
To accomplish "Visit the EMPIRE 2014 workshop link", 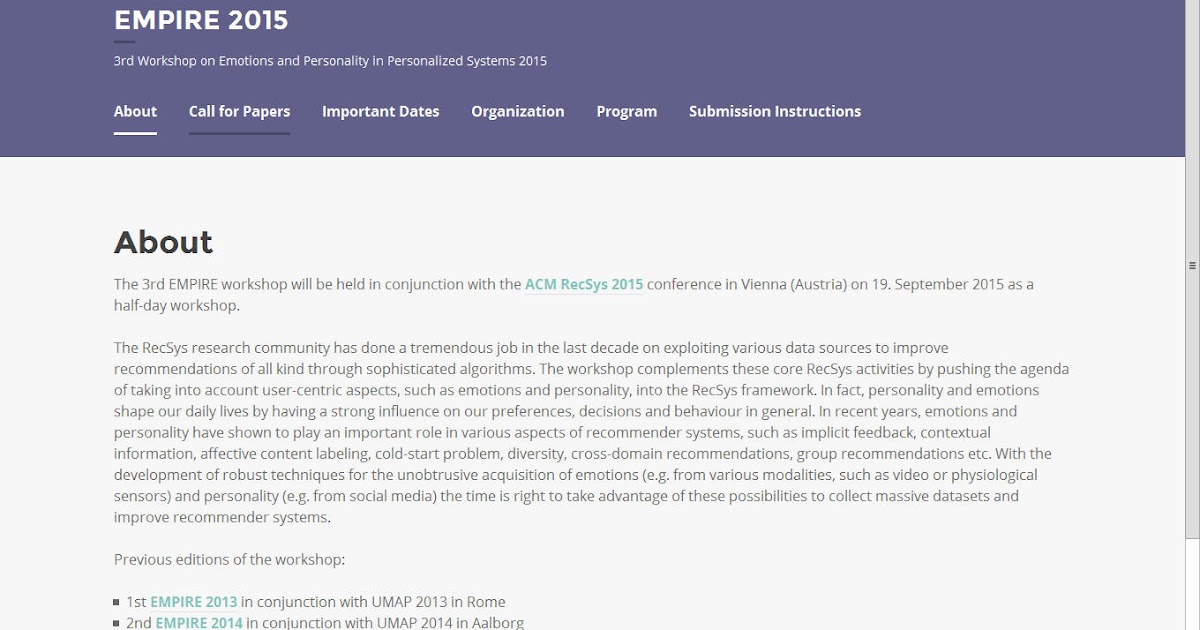I will 199,623.
